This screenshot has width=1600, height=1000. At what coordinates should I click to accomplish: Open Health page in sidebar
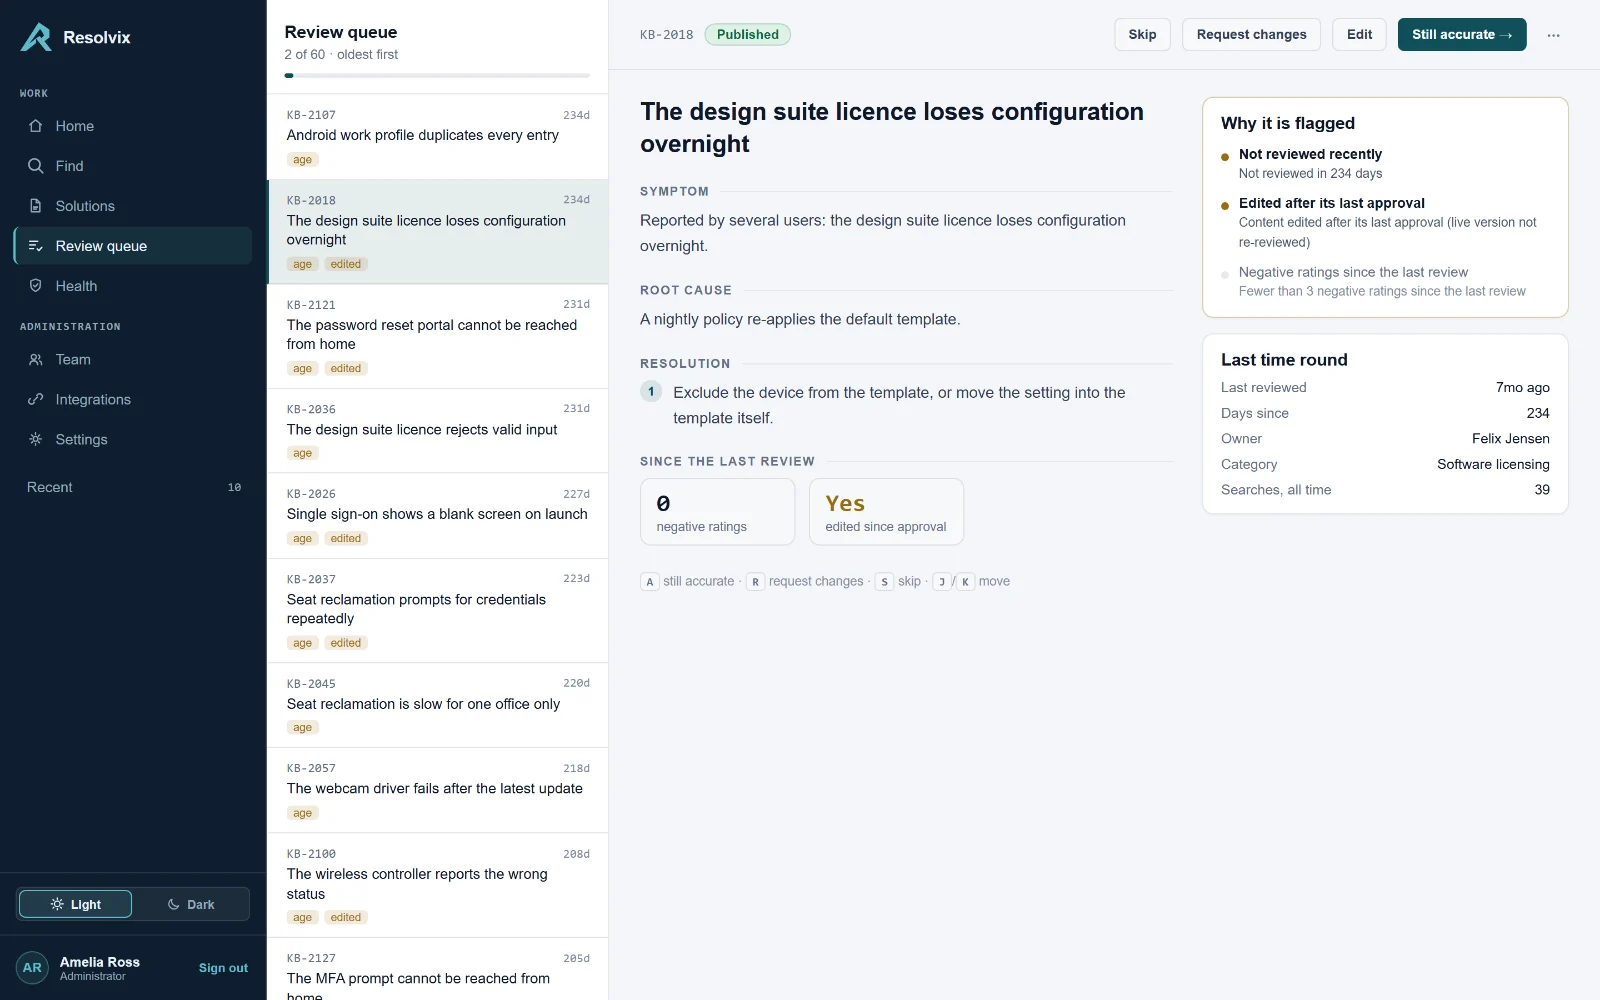click(x=132, y=286)
